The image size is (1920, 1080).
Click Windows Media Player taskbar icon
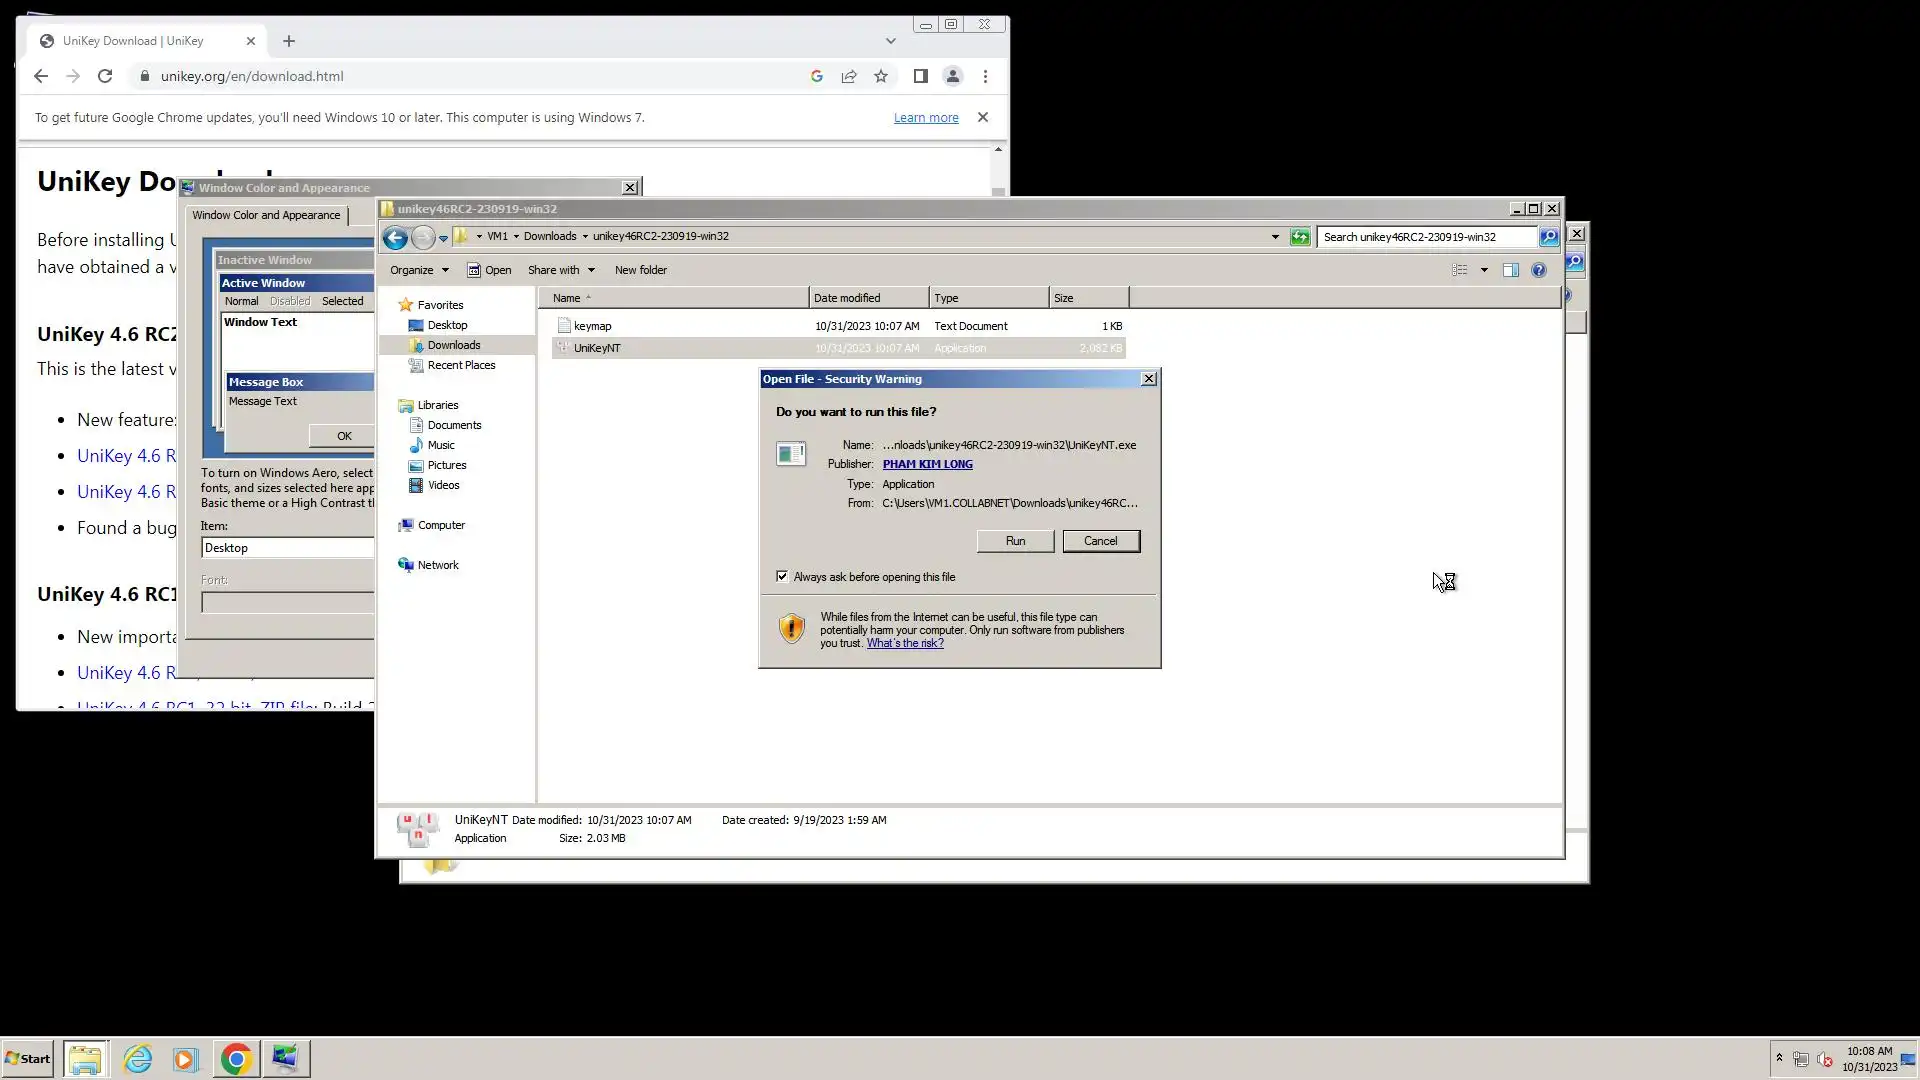[185, 1059]
